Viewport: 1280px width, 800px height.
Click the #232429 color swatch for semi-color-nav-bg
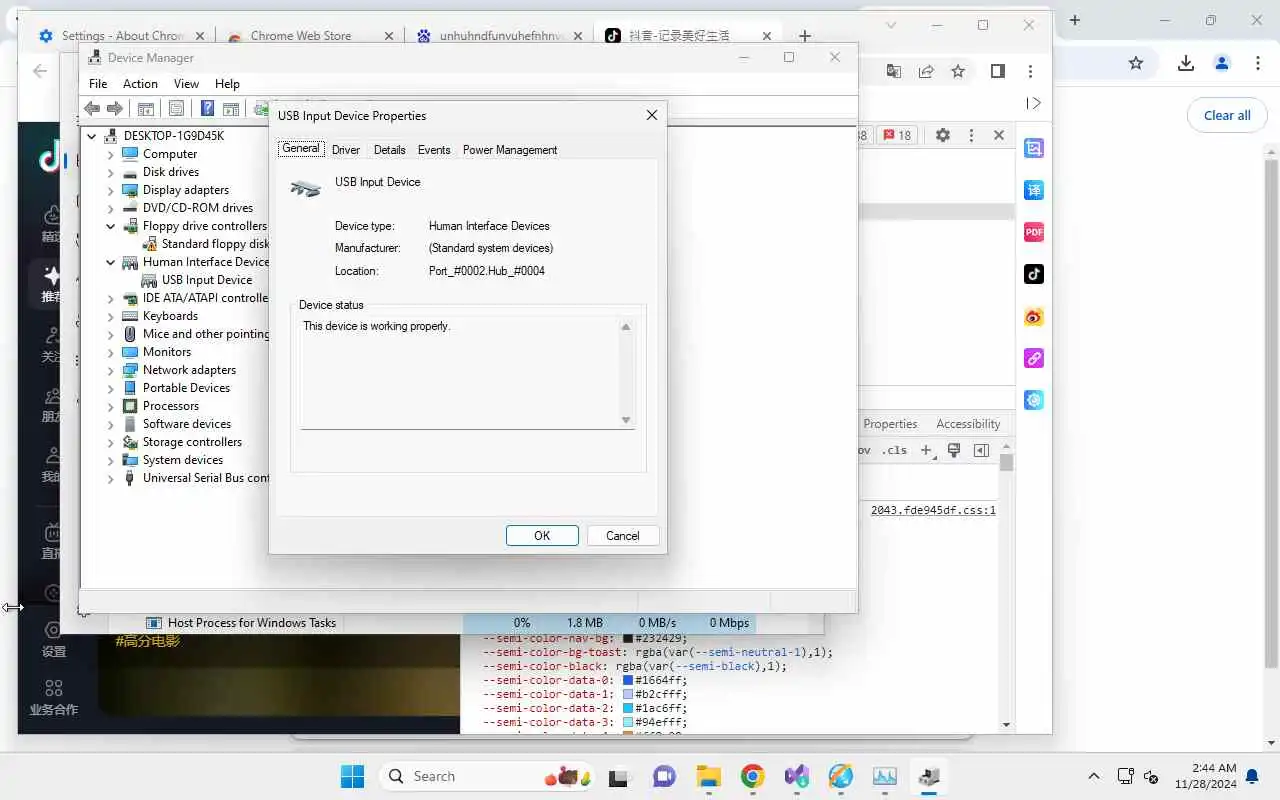coord(628,638)
